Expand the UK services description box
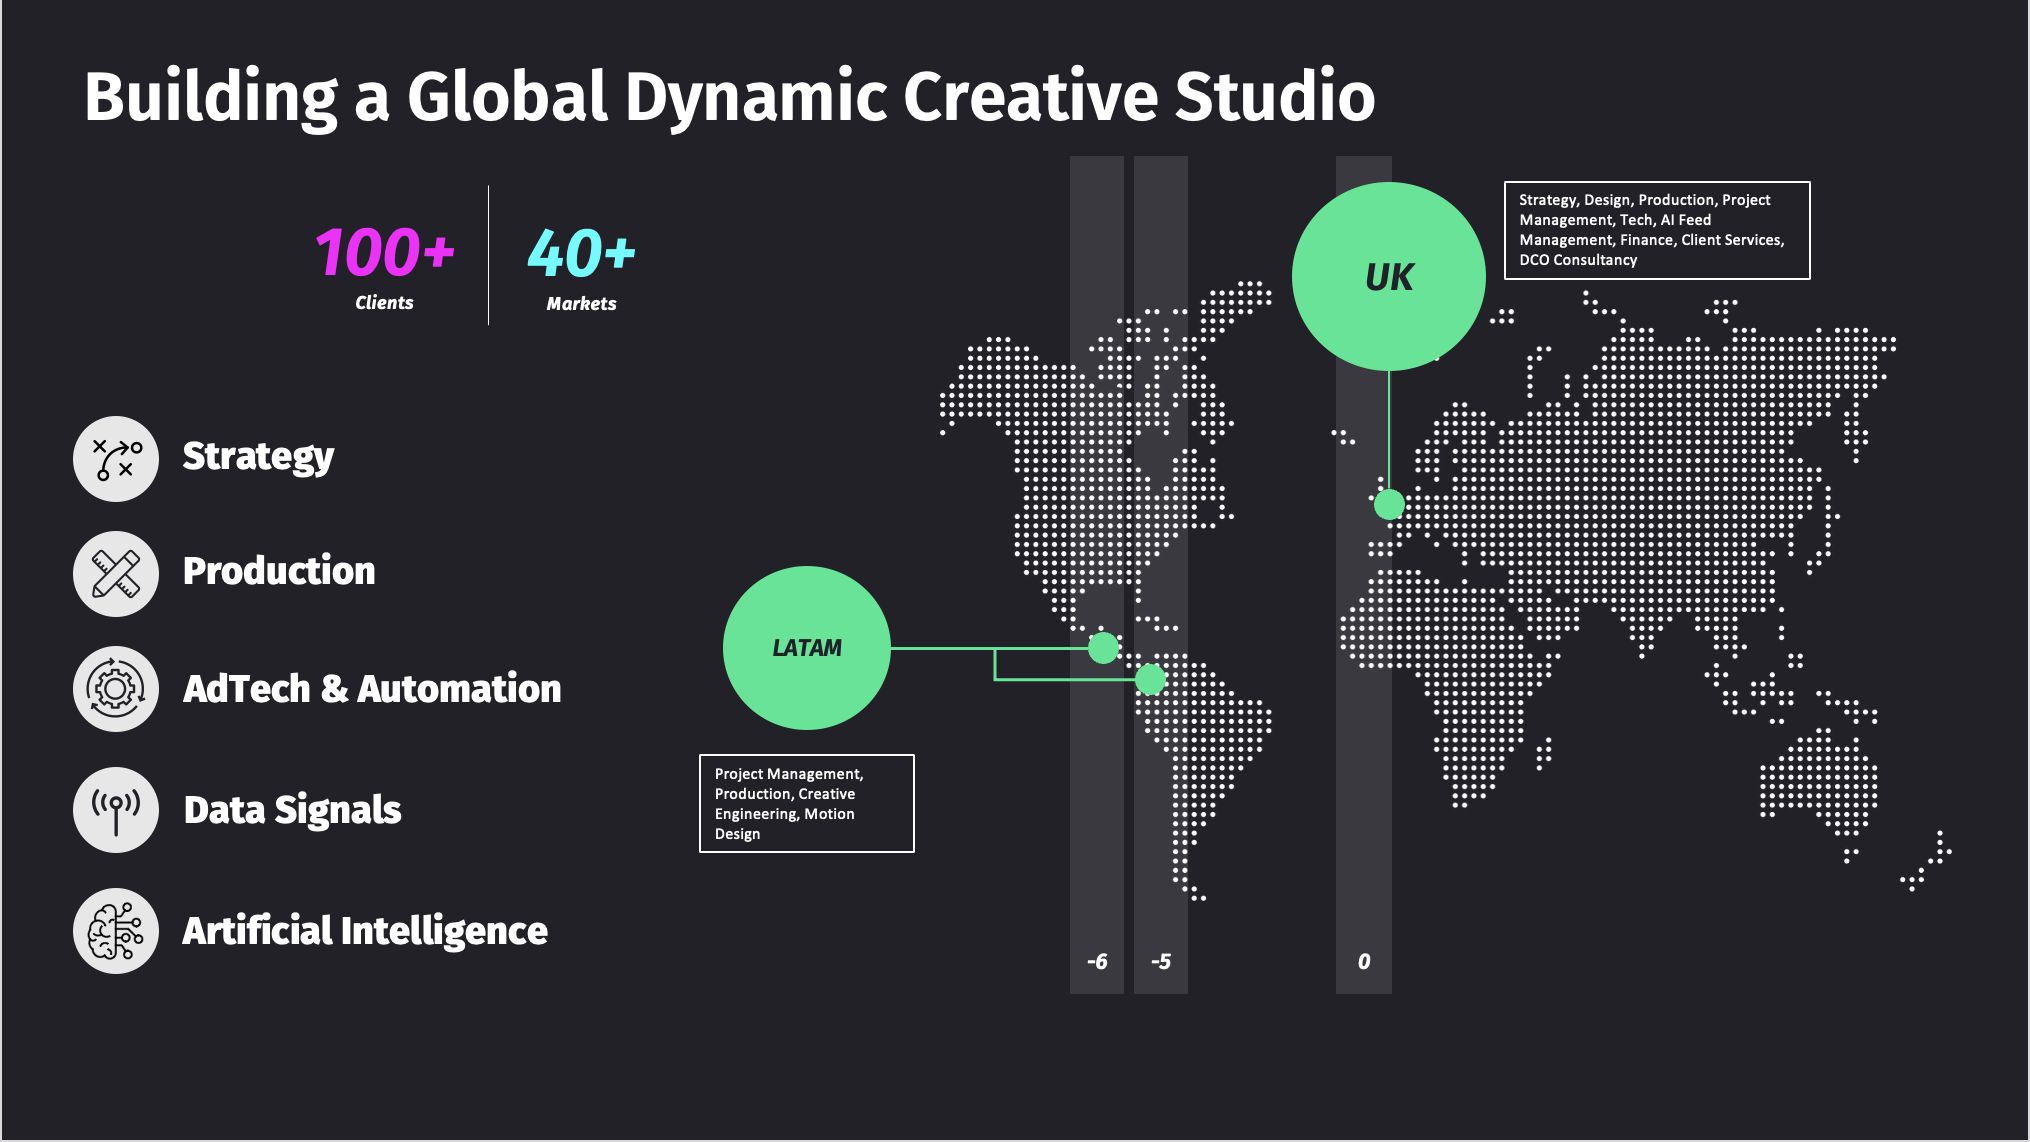2030x1142 pixels. tap(1657, 230)
